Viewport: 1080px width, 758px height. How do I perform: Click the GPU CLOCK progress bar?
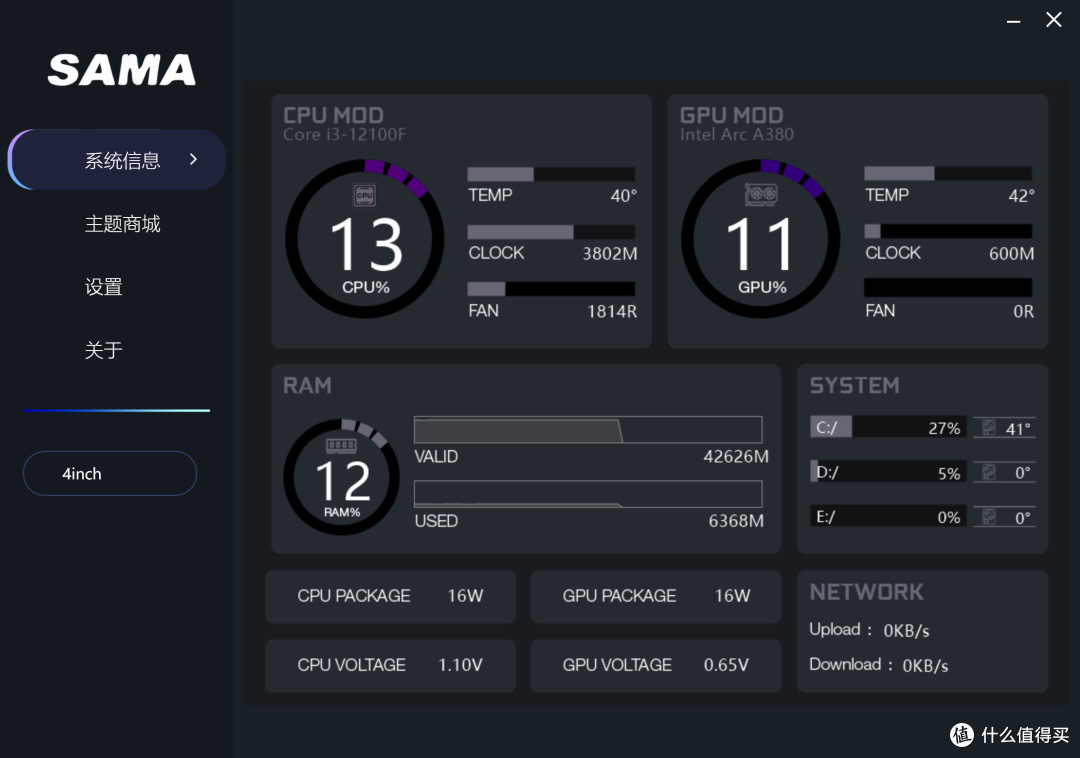[x=948, y=231]
